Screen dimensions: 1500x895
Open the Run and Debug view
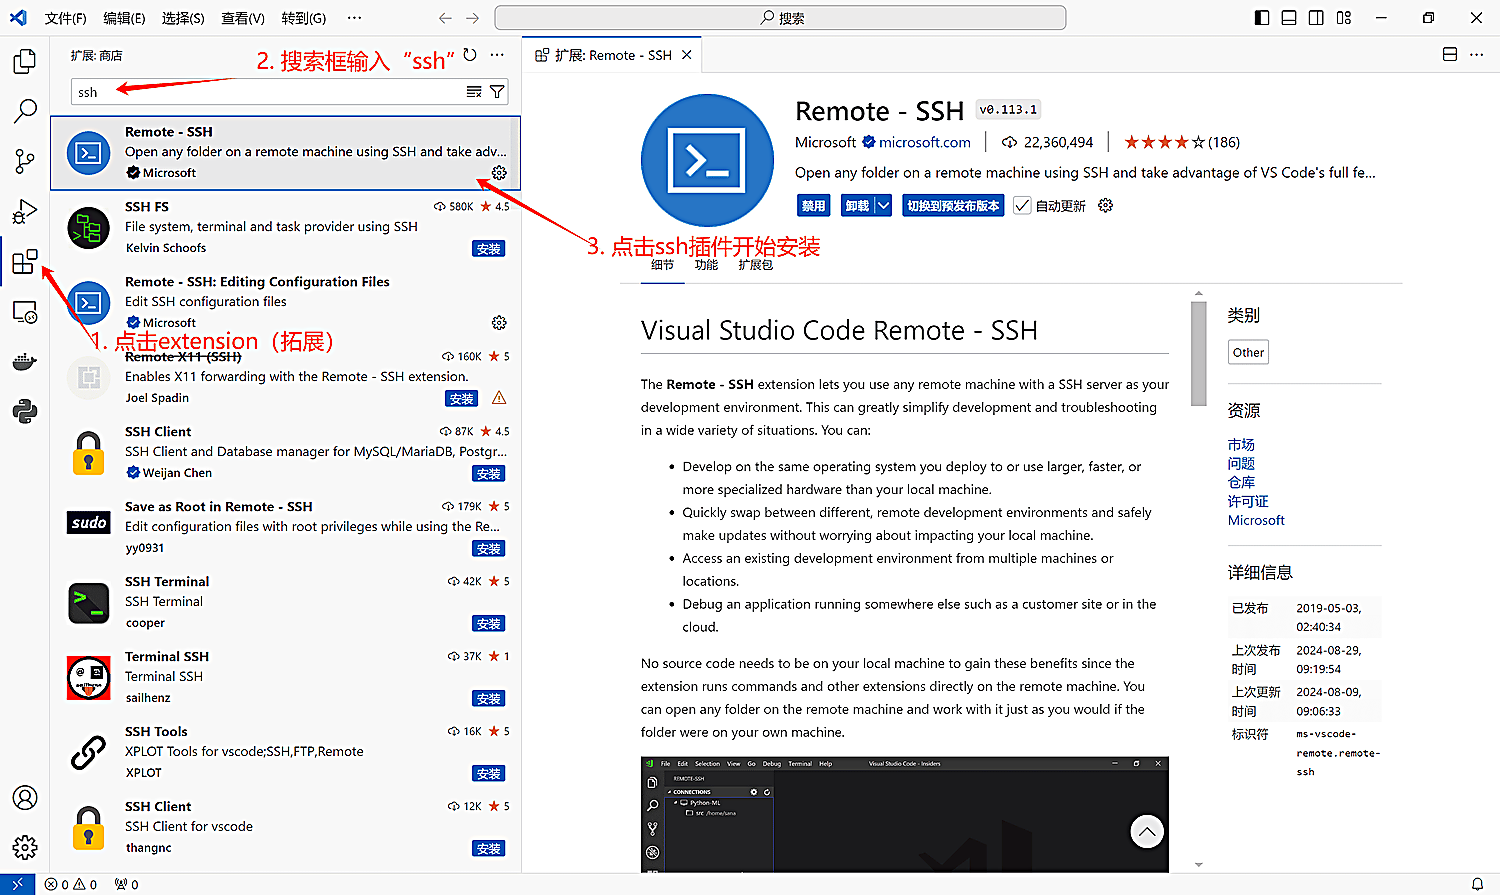(24, 211)
